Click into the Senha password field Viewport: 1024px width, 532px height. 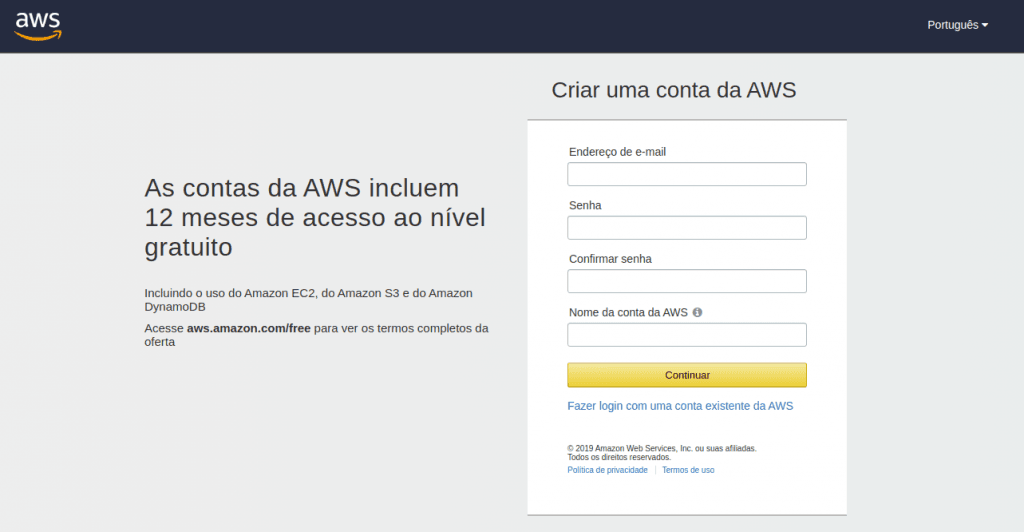point(686,228)
